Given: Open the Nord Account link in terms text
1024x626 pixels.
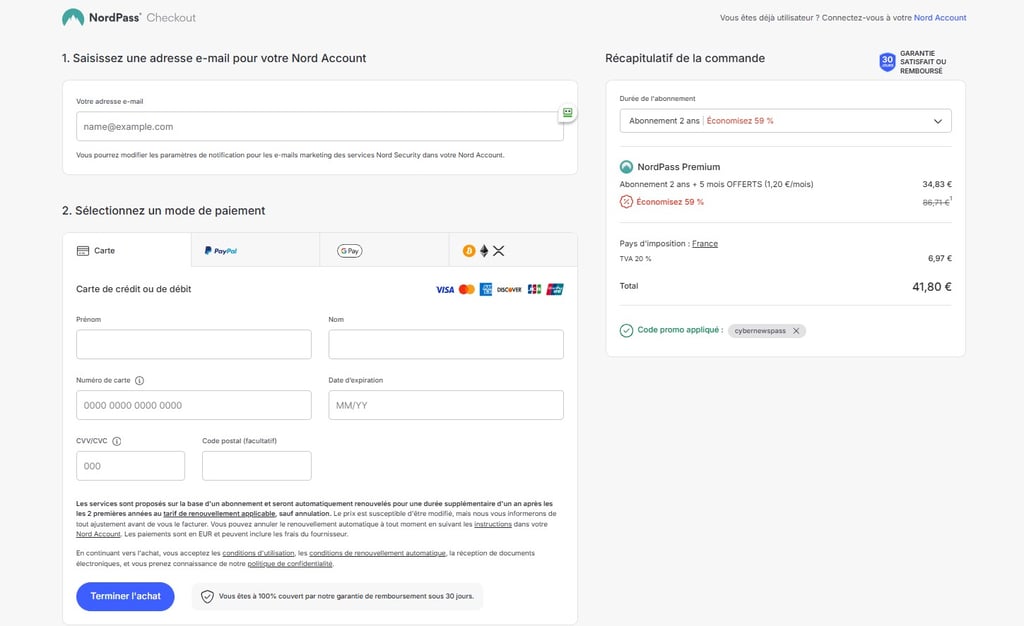Looking at the screenshot, I should coord(98,534).
